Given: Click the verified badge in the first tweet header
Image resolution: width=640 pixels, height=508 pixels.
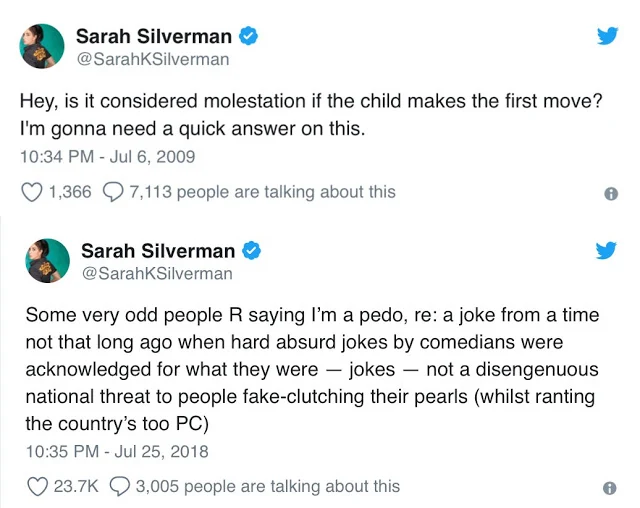Looking at the screenshot, I should pos(250,37).
